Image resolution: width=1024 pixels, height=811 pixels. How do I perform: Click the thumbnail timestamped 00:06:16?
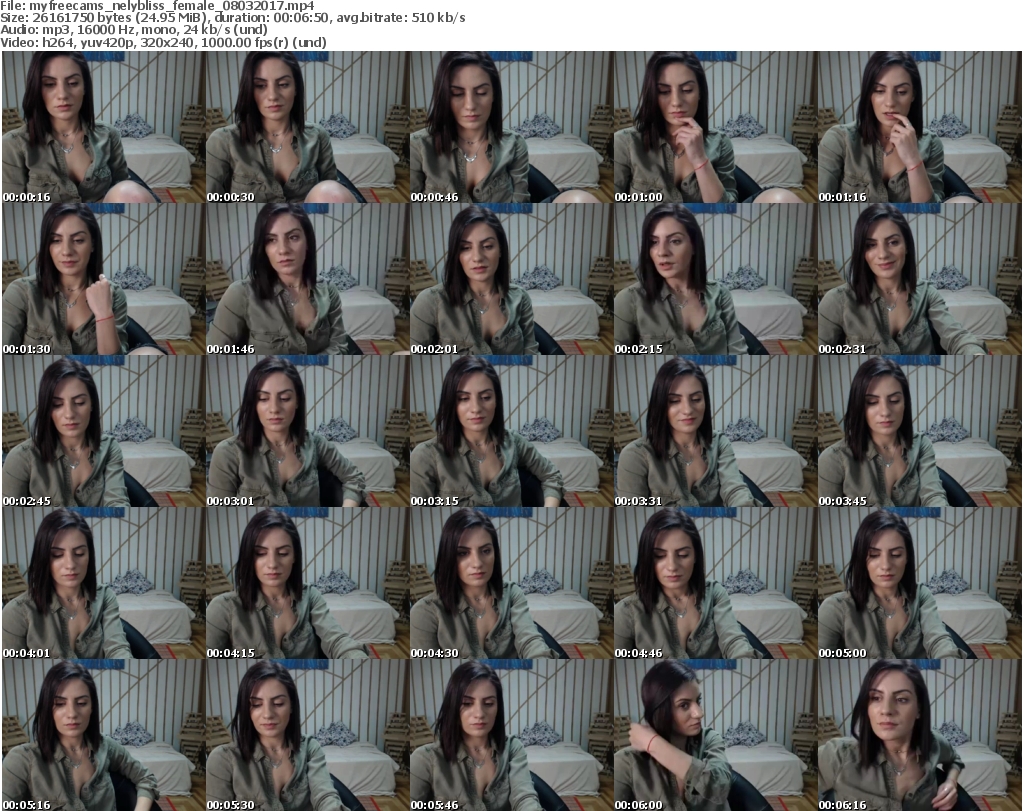click(920, 735)
